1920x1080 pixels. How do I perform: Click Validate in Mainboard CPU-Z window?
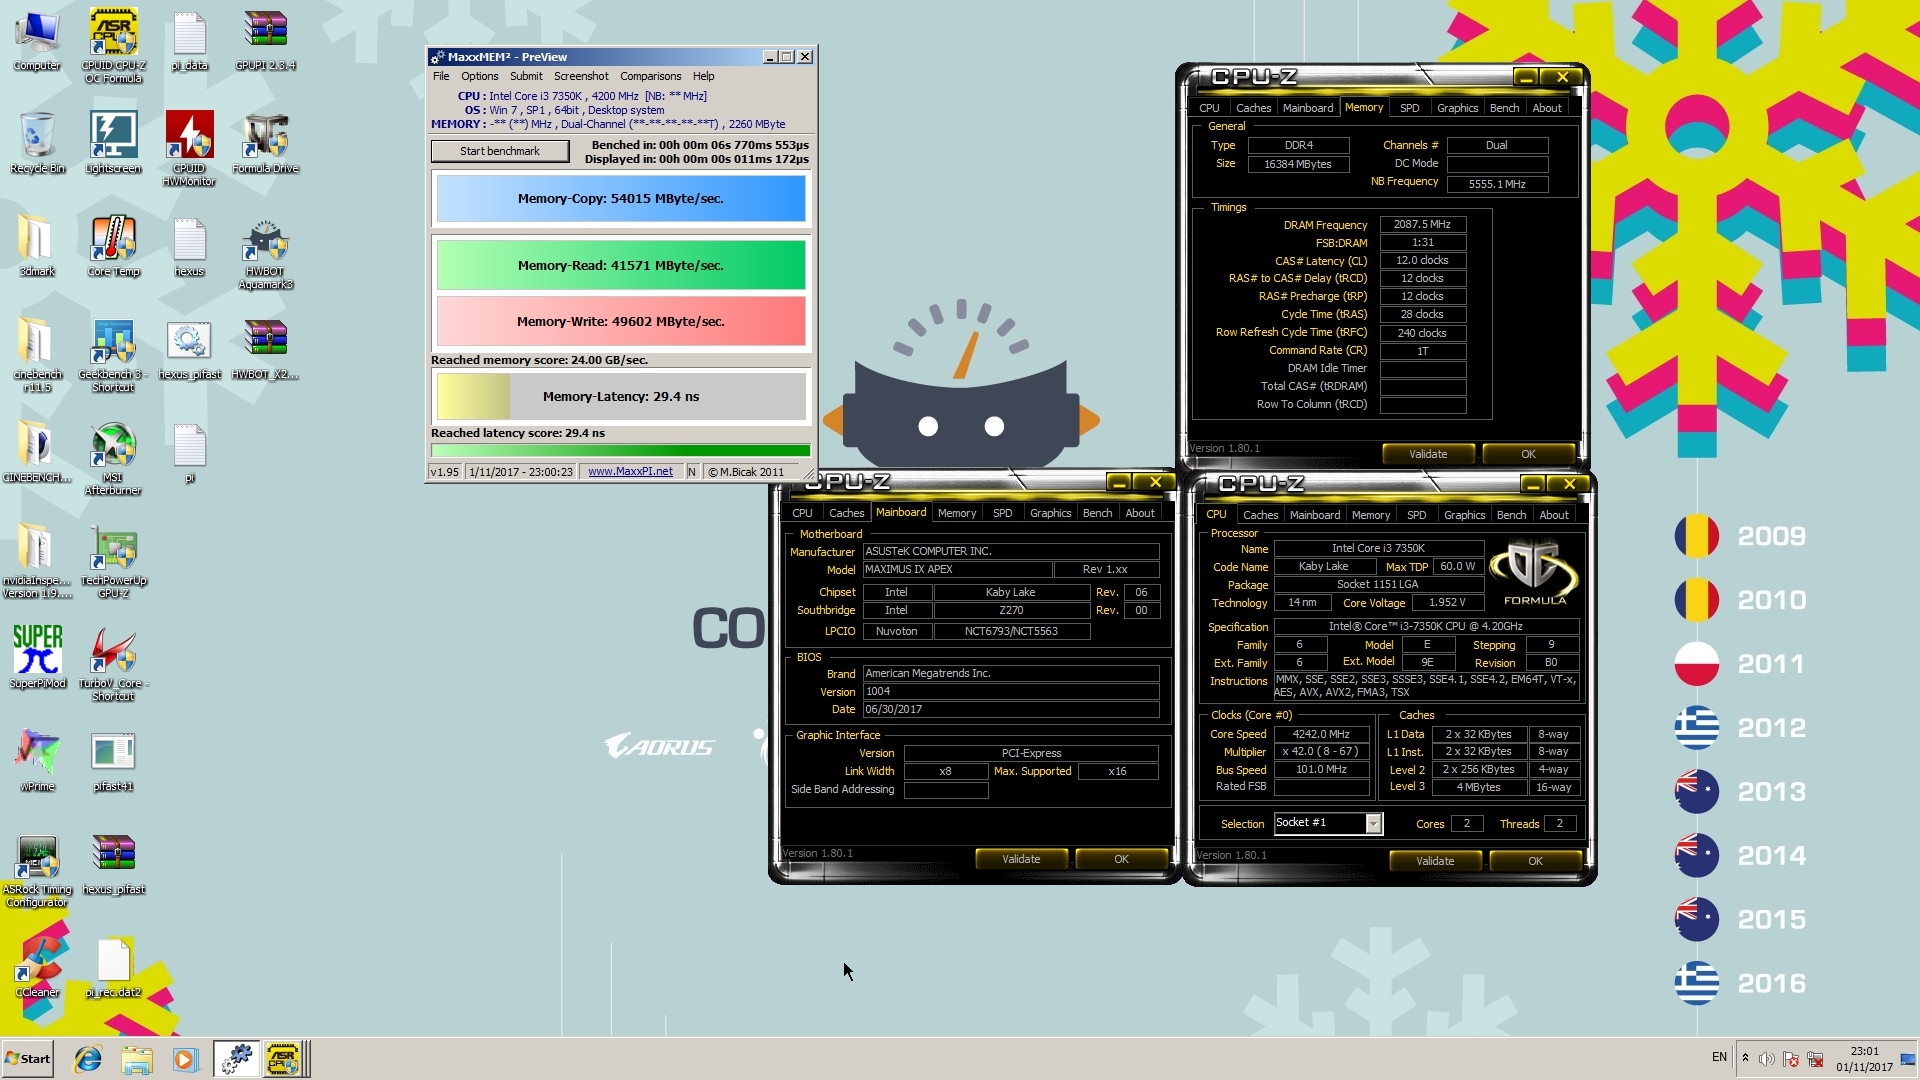[1021, 859]
